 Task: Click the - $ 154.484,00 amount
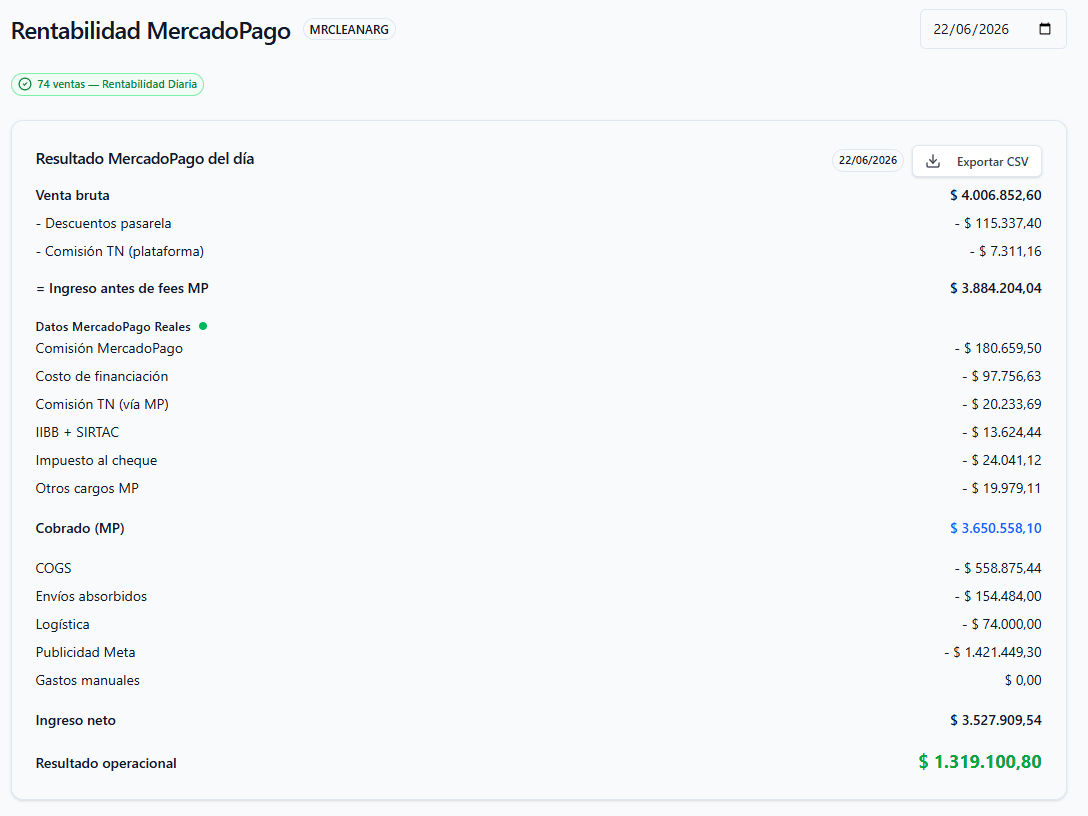click(998, 597)
